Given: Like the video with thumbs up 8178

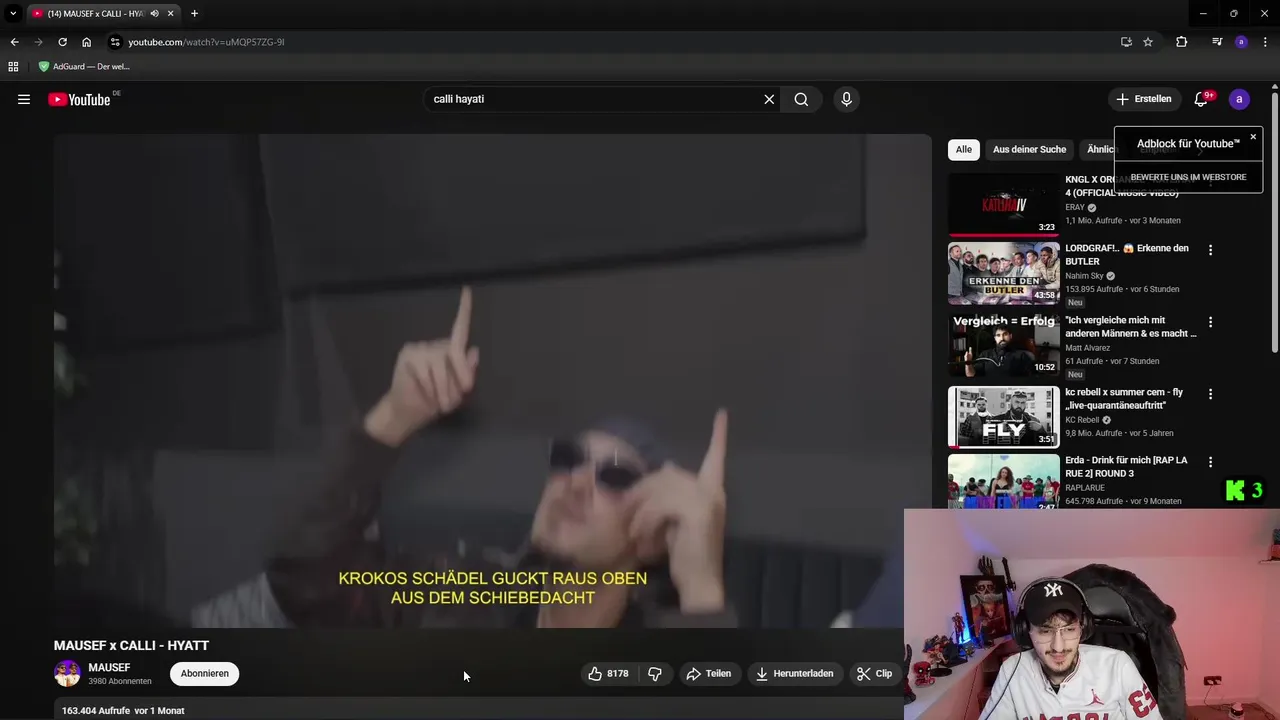Looking at the screenshot, I should (x=608, y=674).
